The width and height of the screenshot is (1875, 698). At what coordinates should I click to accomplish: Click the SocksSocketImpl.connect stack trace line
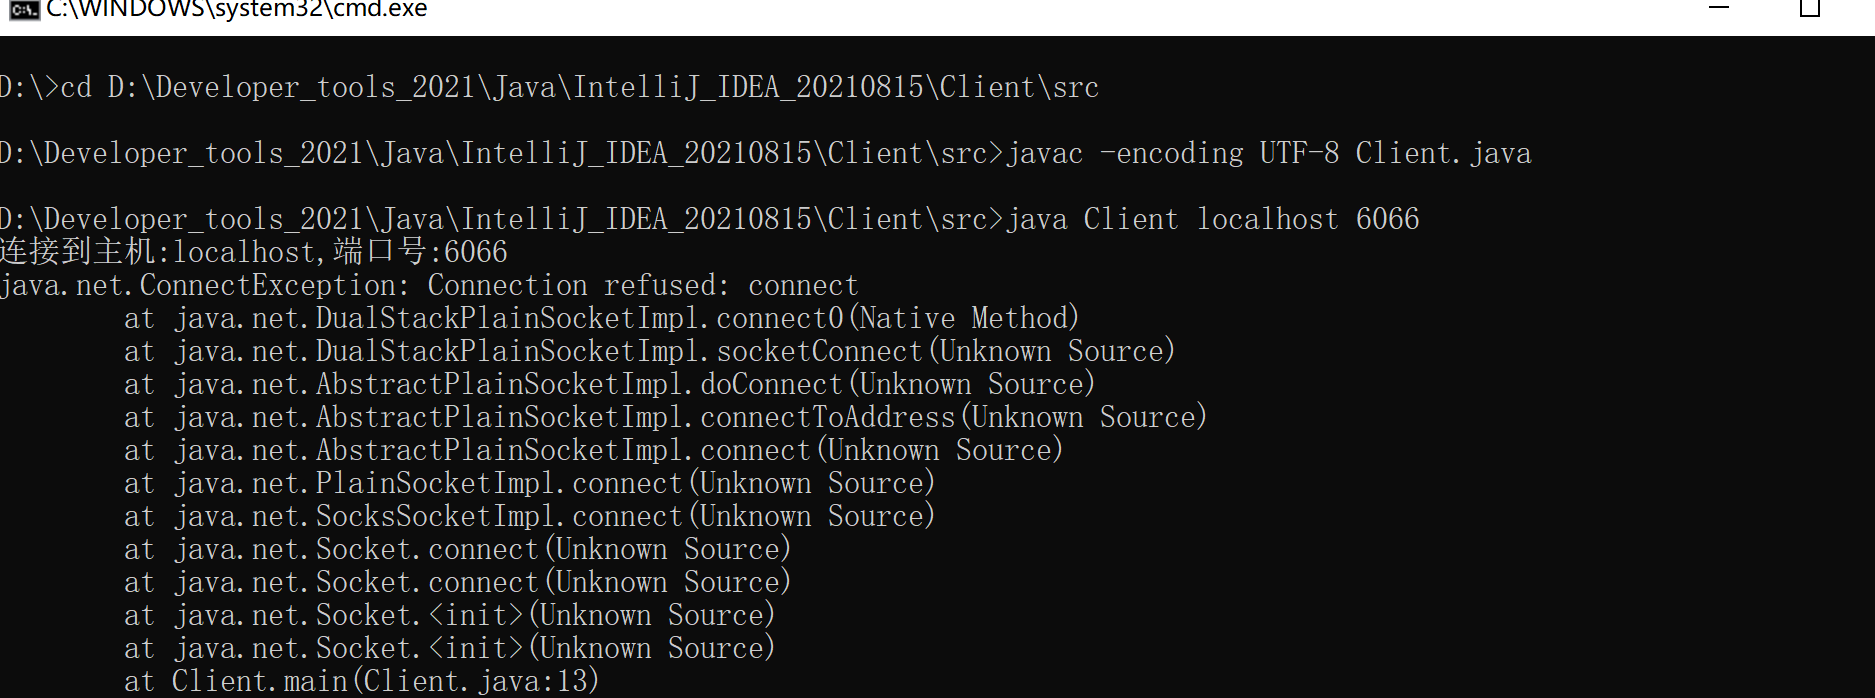pyautogui.click(x=529, y=517)
